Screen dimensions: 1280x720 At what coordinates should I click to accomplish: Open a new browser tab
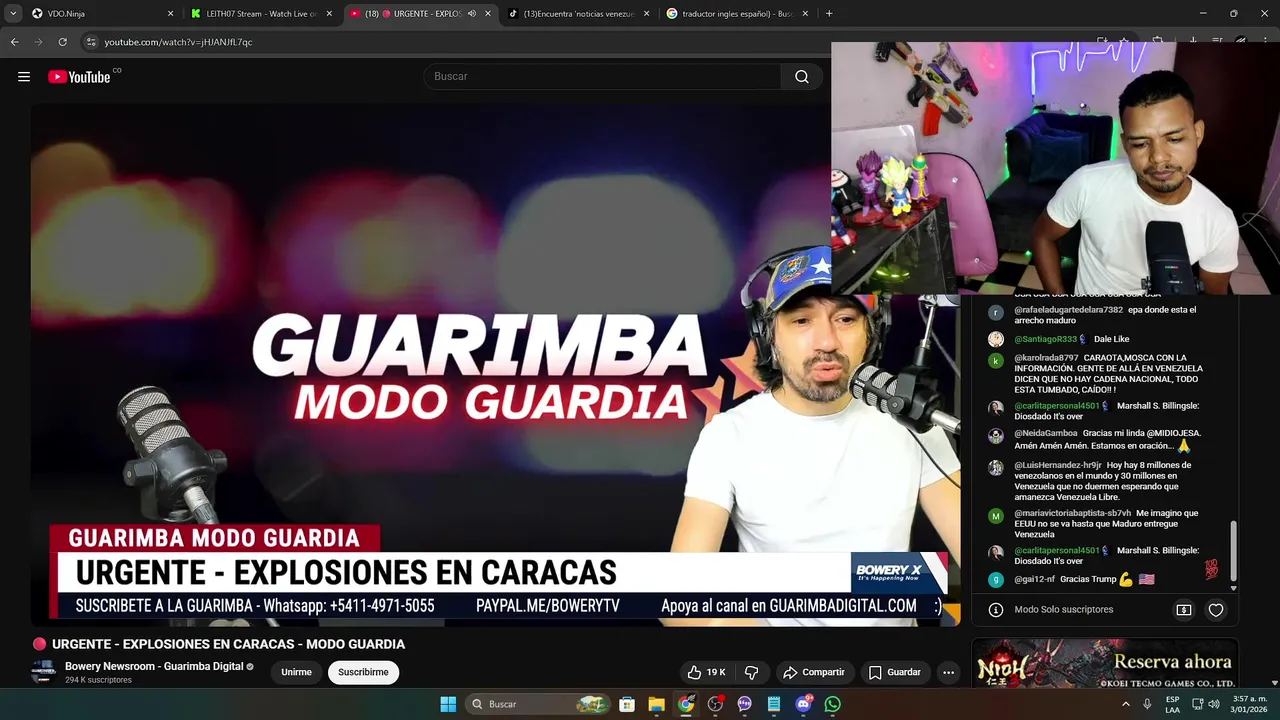pyautogui.click(x=829, y=14)
